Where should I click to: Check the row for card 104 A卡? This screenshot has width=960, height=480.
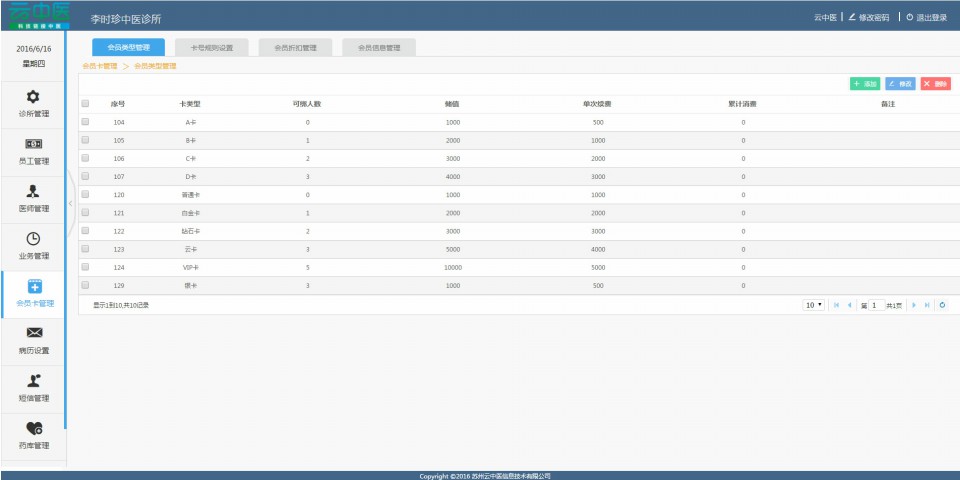coord(85,122)
